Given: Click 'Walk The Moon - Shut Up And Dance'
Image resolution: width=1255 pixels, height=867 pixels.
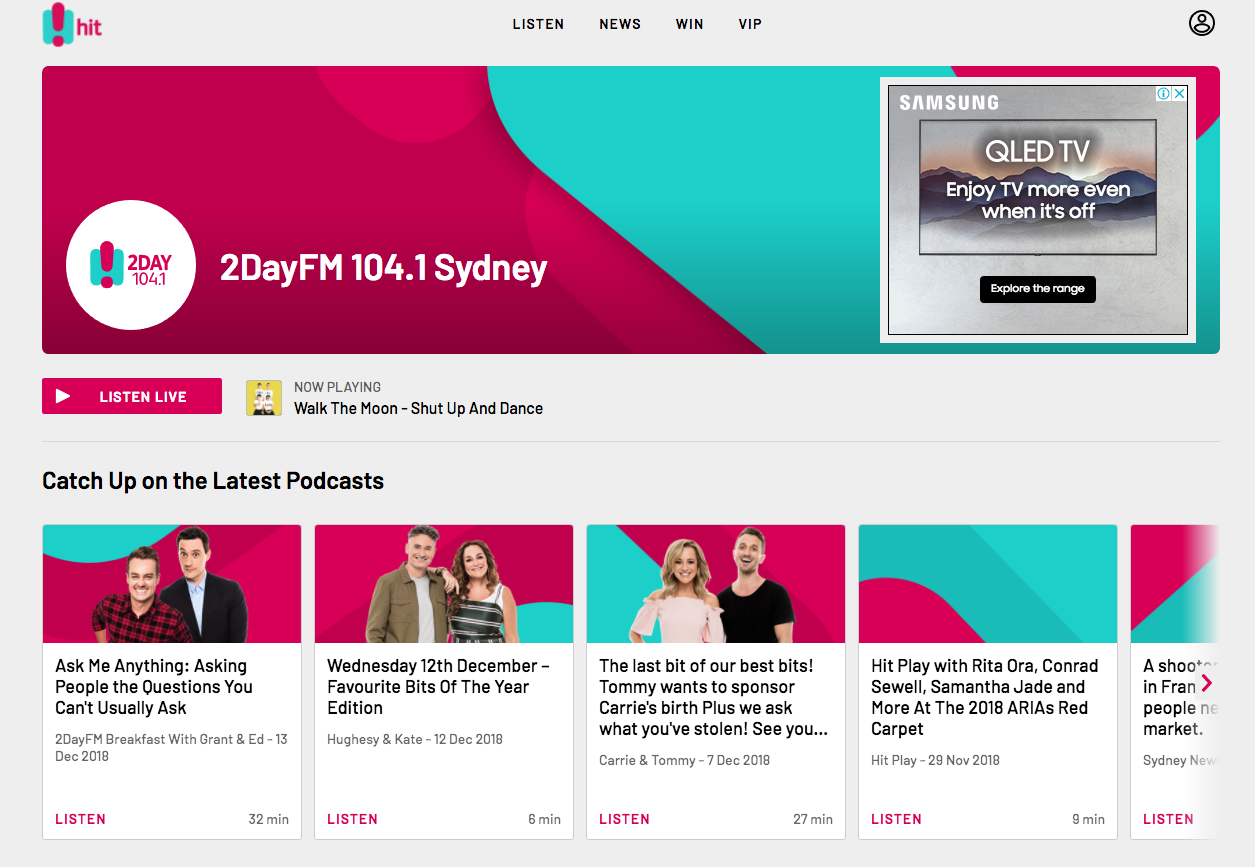Looking at the screenshot, I should coord(418,408).
